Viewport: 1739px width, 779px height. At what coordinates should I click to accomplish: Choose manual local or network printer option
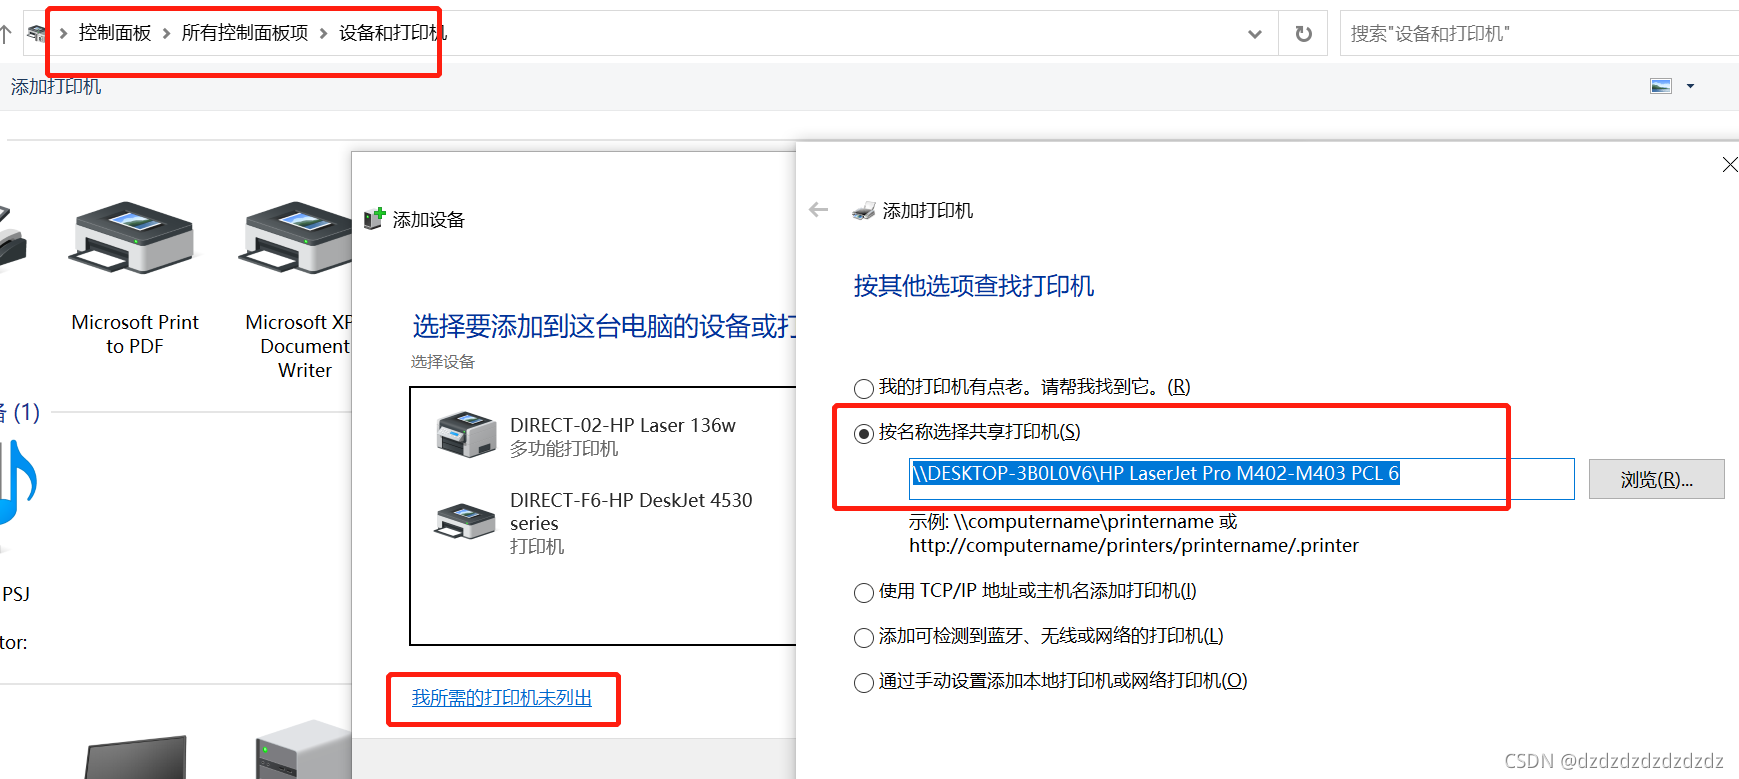[x=864, y=682]
